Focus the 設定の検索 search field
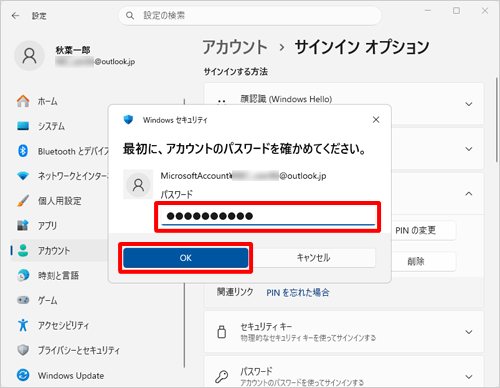 pyautogui.click(x=250, y=16)
